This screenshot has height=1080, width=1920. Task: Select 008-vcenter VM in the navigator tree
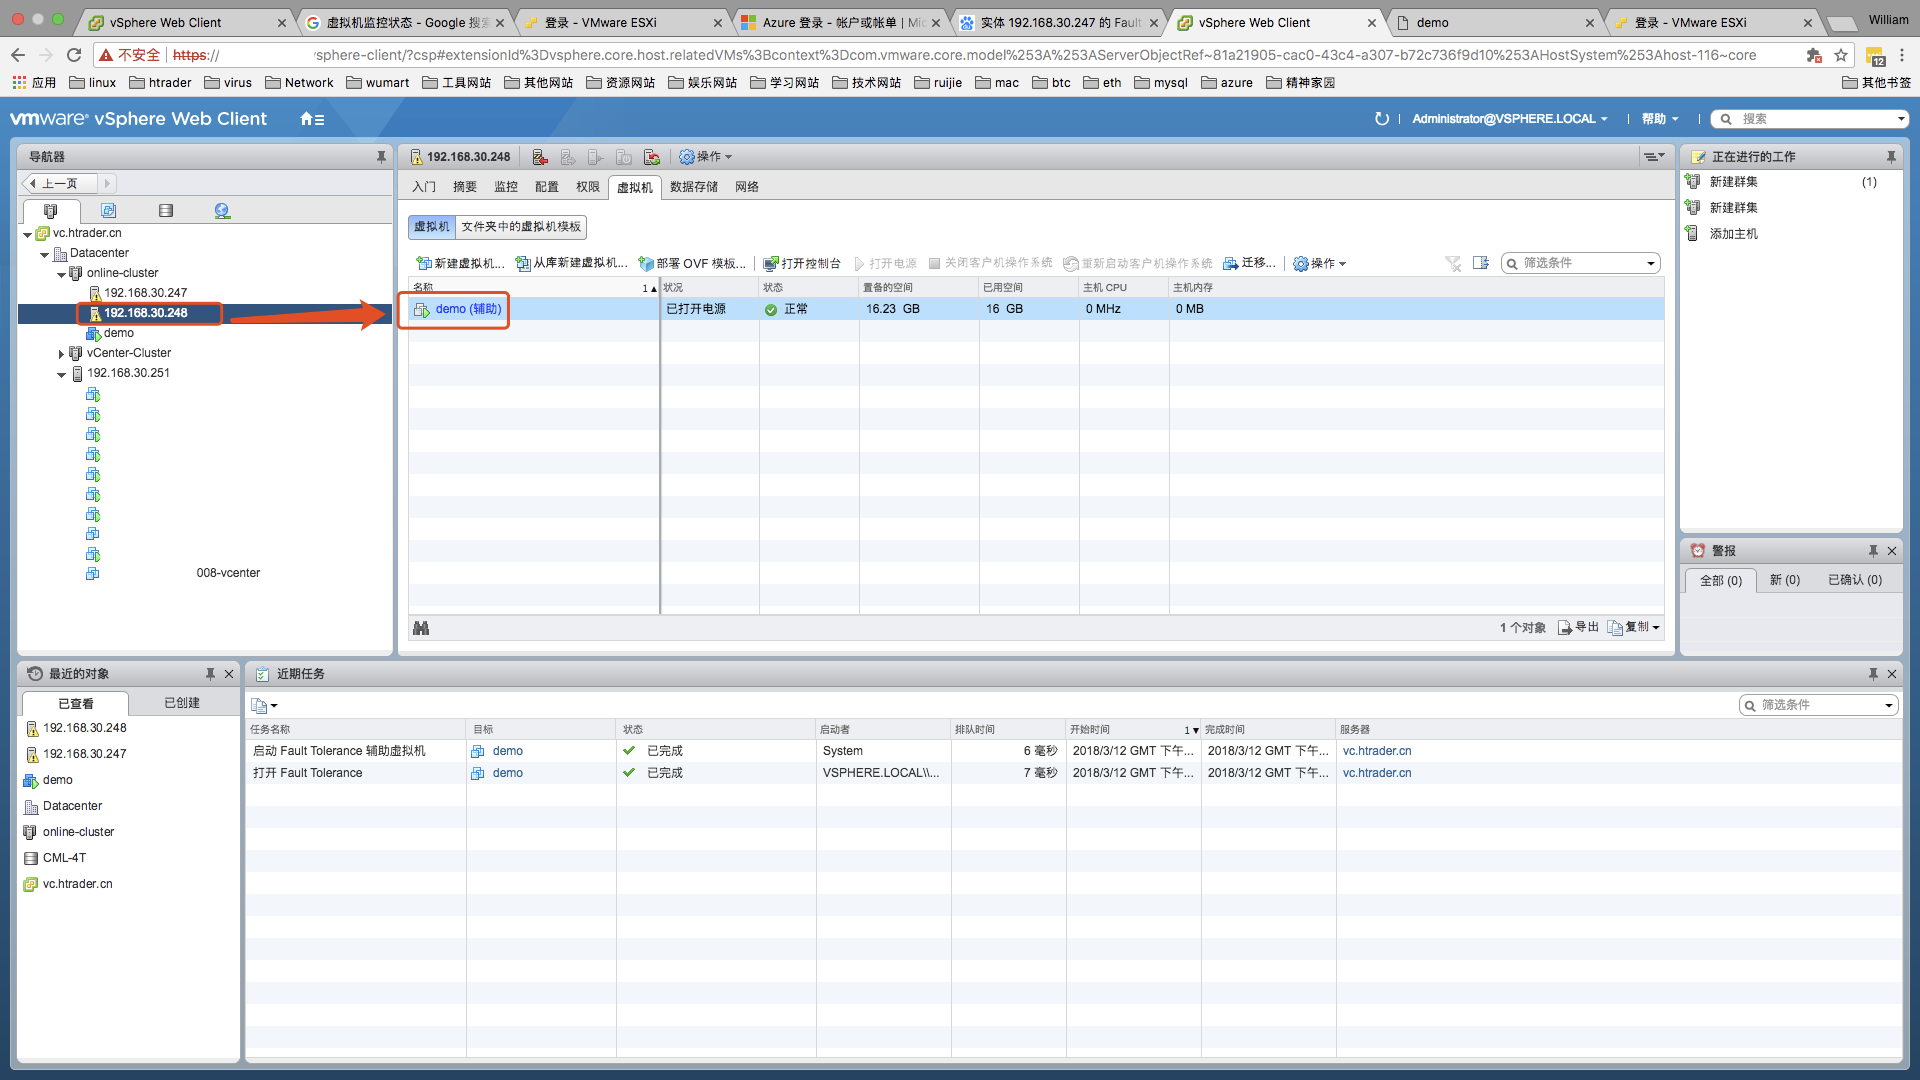coord(228,573)
